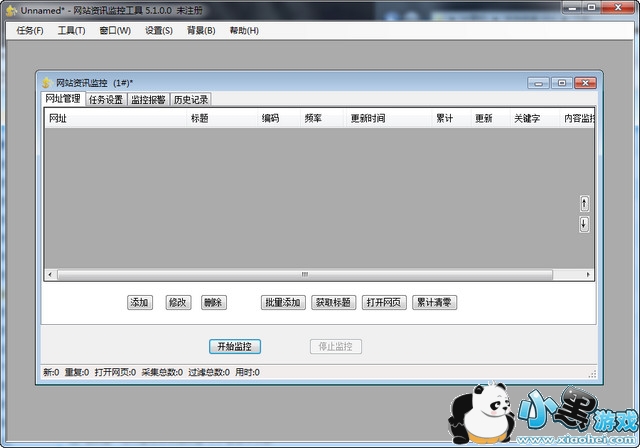Viewport: 640px width, 448px height.
Task: Click the 获取标题 button
Action: 333,302
